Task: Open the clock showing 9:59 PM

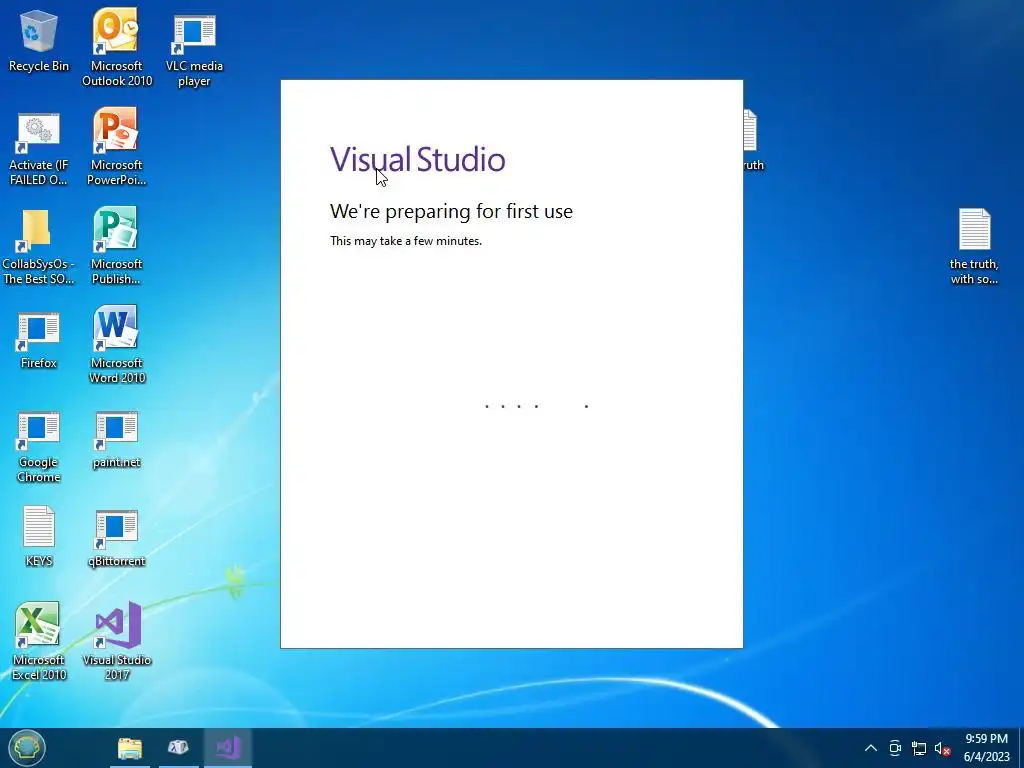Action: 986,748
